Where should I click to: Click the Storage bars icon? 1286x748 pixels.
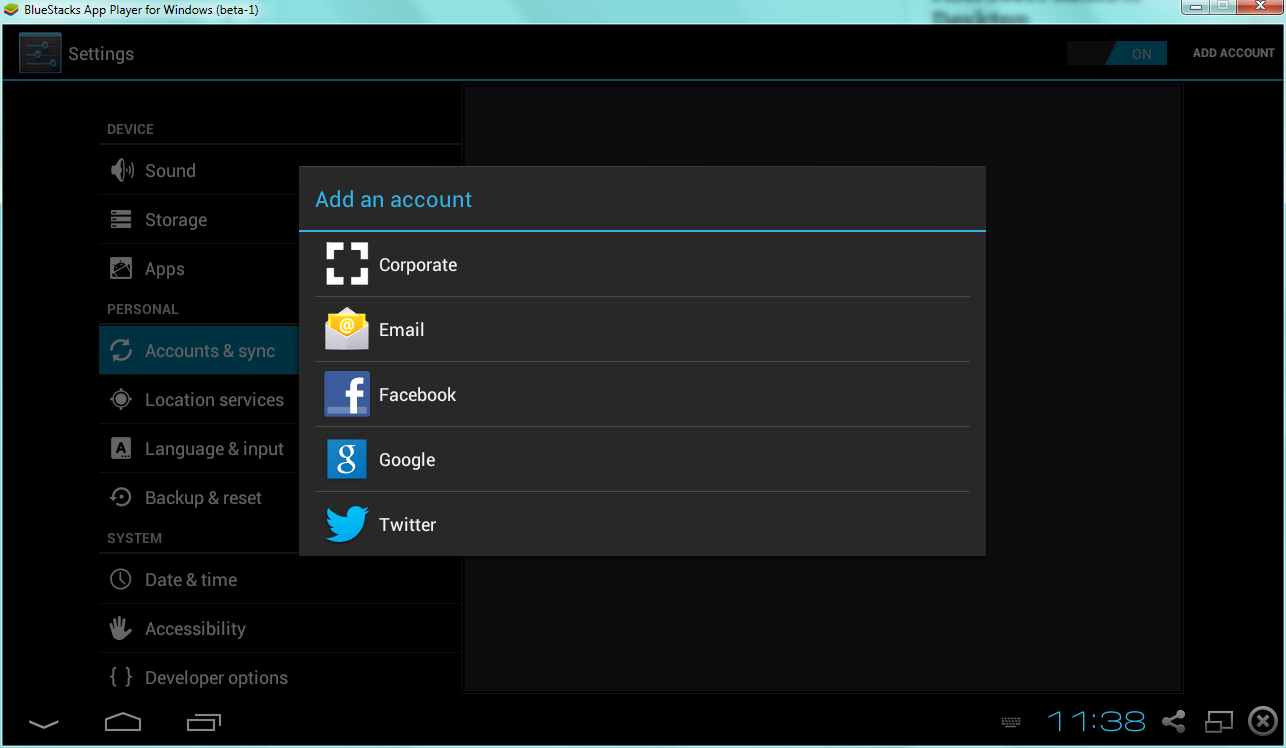pos(121,219)
